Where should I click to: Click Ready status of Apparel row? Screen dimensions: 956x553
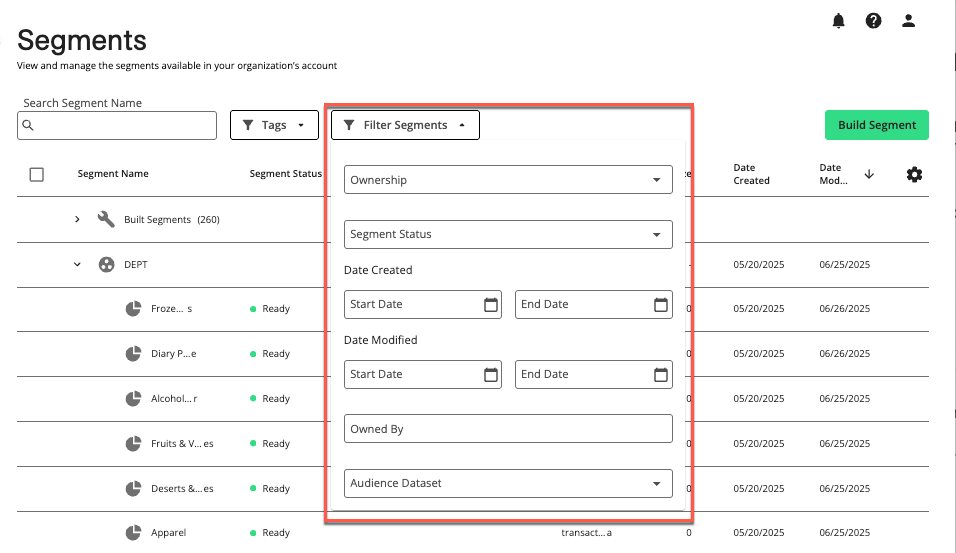[x=270, y=532]
